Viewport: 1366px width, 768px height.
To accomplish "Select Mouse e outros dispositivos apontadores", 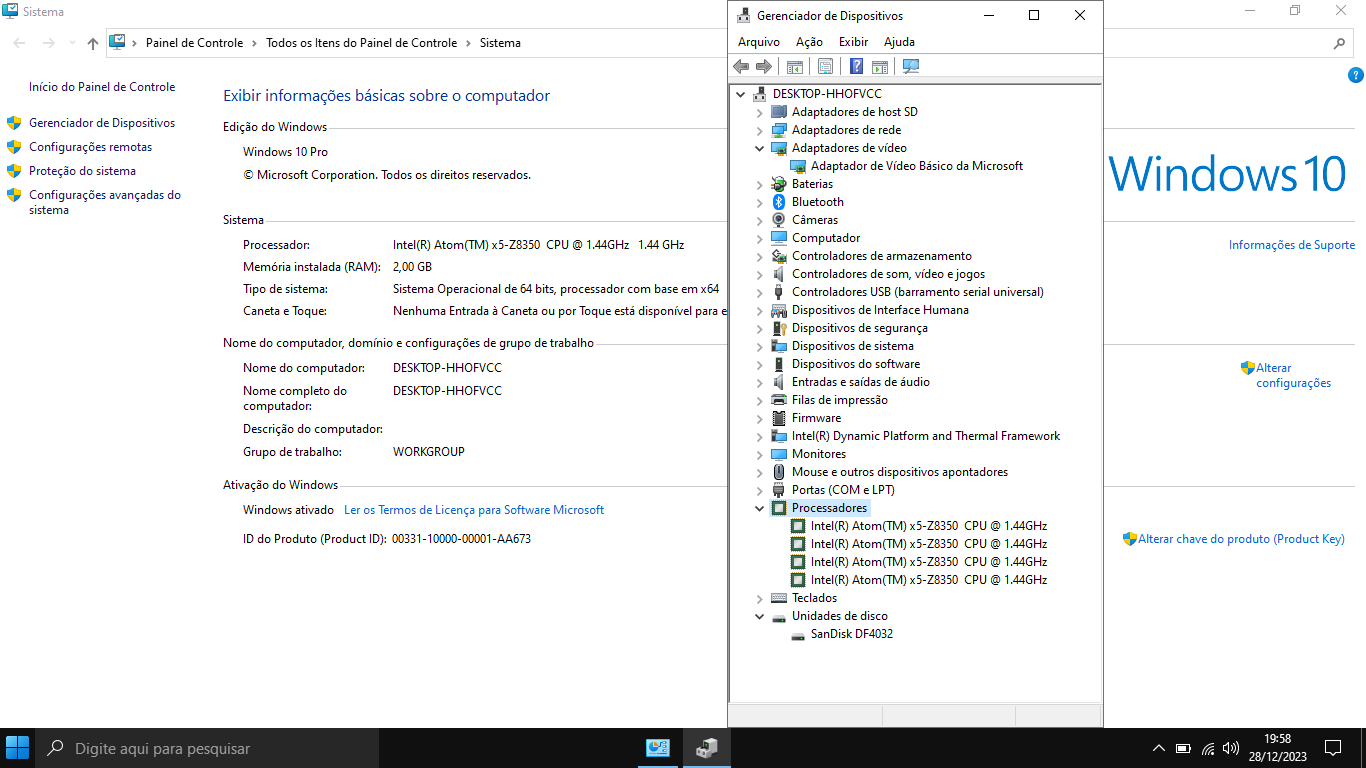I will (889, 472).
